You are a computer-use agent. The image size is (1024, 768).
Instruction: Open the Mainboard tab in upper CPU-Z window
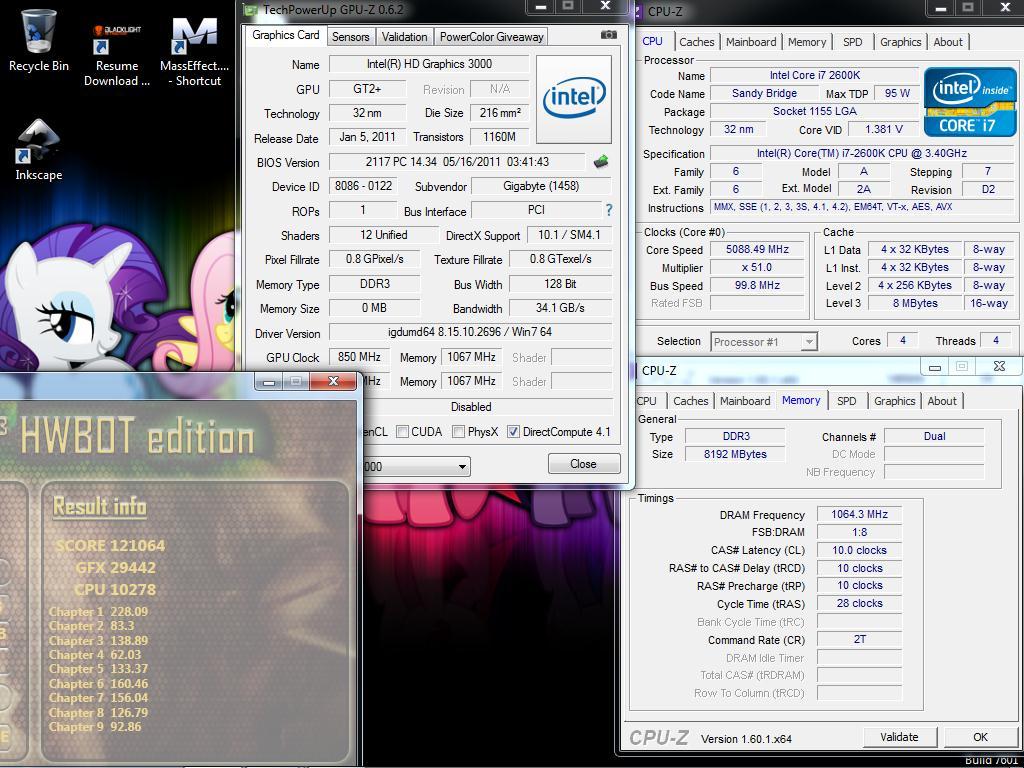click(x=751, y=42)
